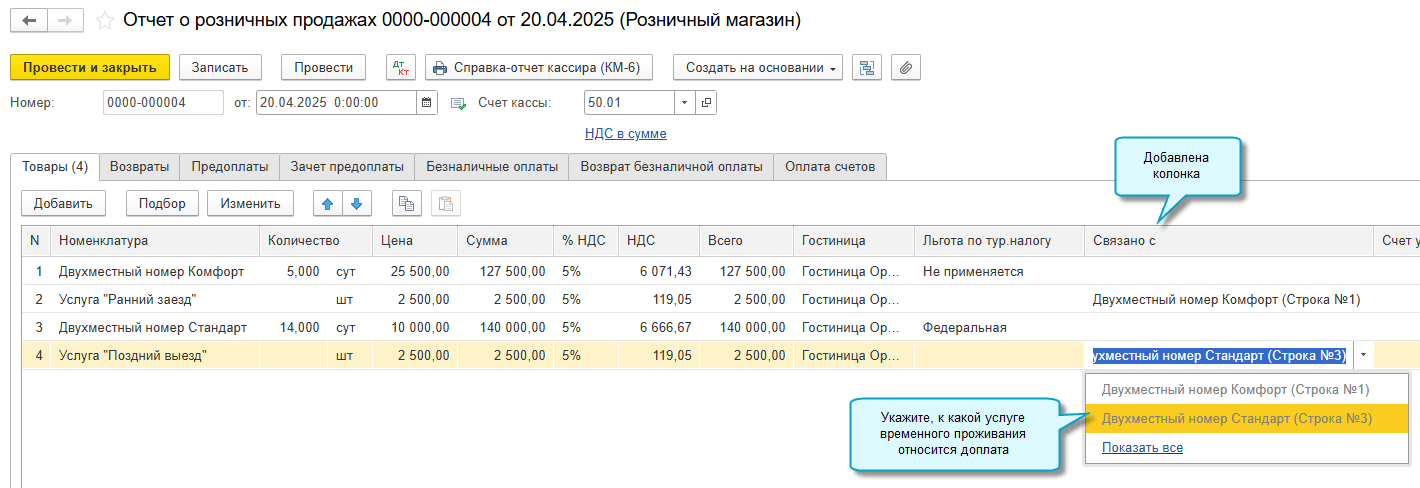Image resolution: width=1420 pixels, height=488 pixels.
Task: Click the Сумма column header
Action: click(506, 240)
